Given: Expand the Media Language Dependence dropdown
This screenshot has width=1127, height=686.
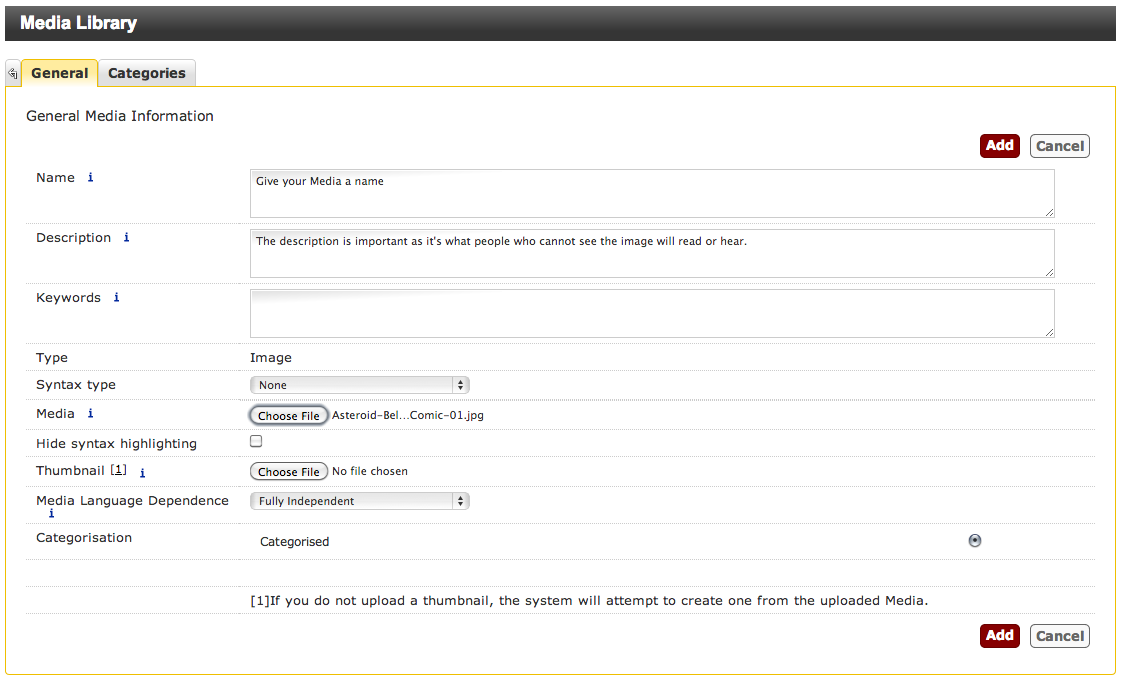Looking at the screenshot, I should point(359,501).
